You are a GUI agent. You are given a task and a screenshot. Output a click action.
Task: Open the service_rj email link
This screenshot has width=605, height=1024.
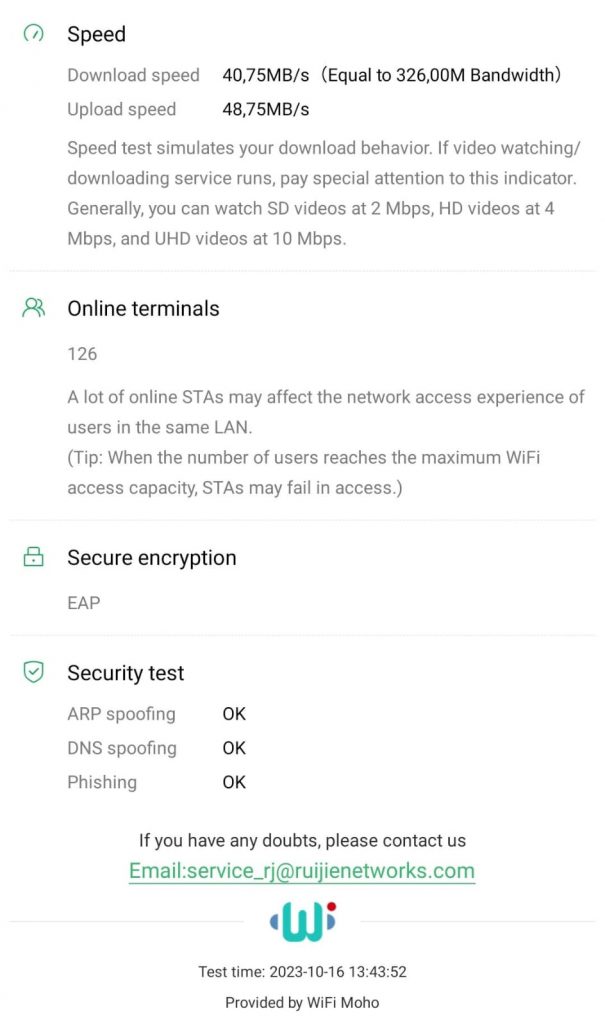pyautogui.click(x=302, y=871)
